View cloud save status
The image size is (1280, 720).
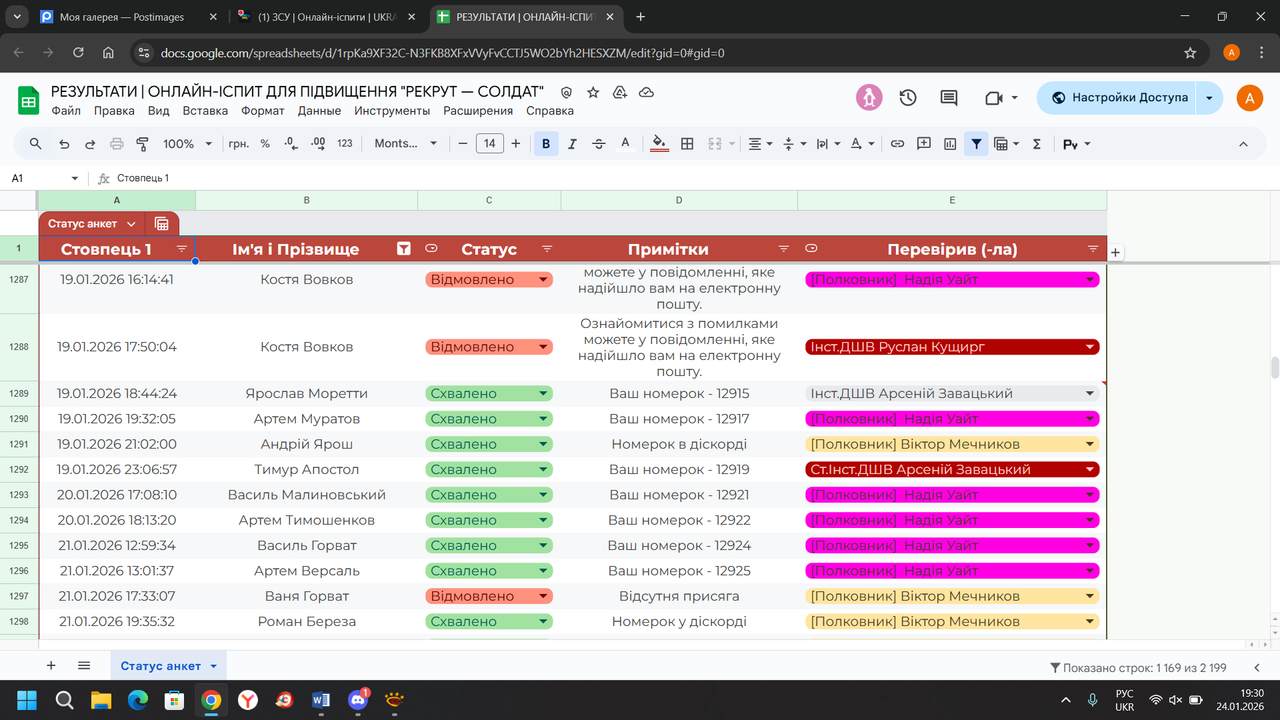pyautogui.click(x=646, y=92)
